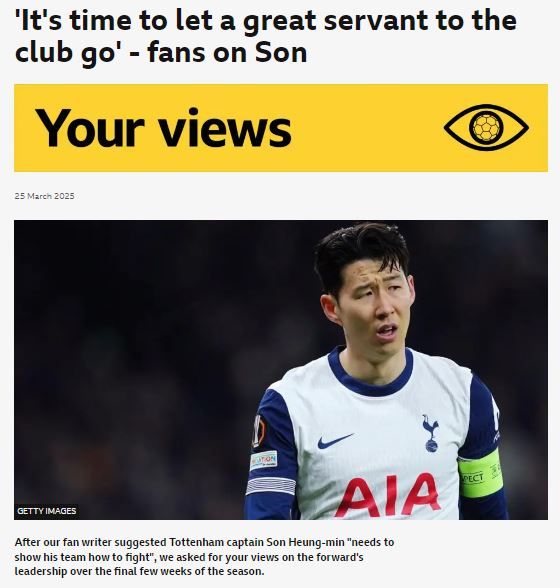Click the striped cuff band on the sleeve

tap(271, 486)
